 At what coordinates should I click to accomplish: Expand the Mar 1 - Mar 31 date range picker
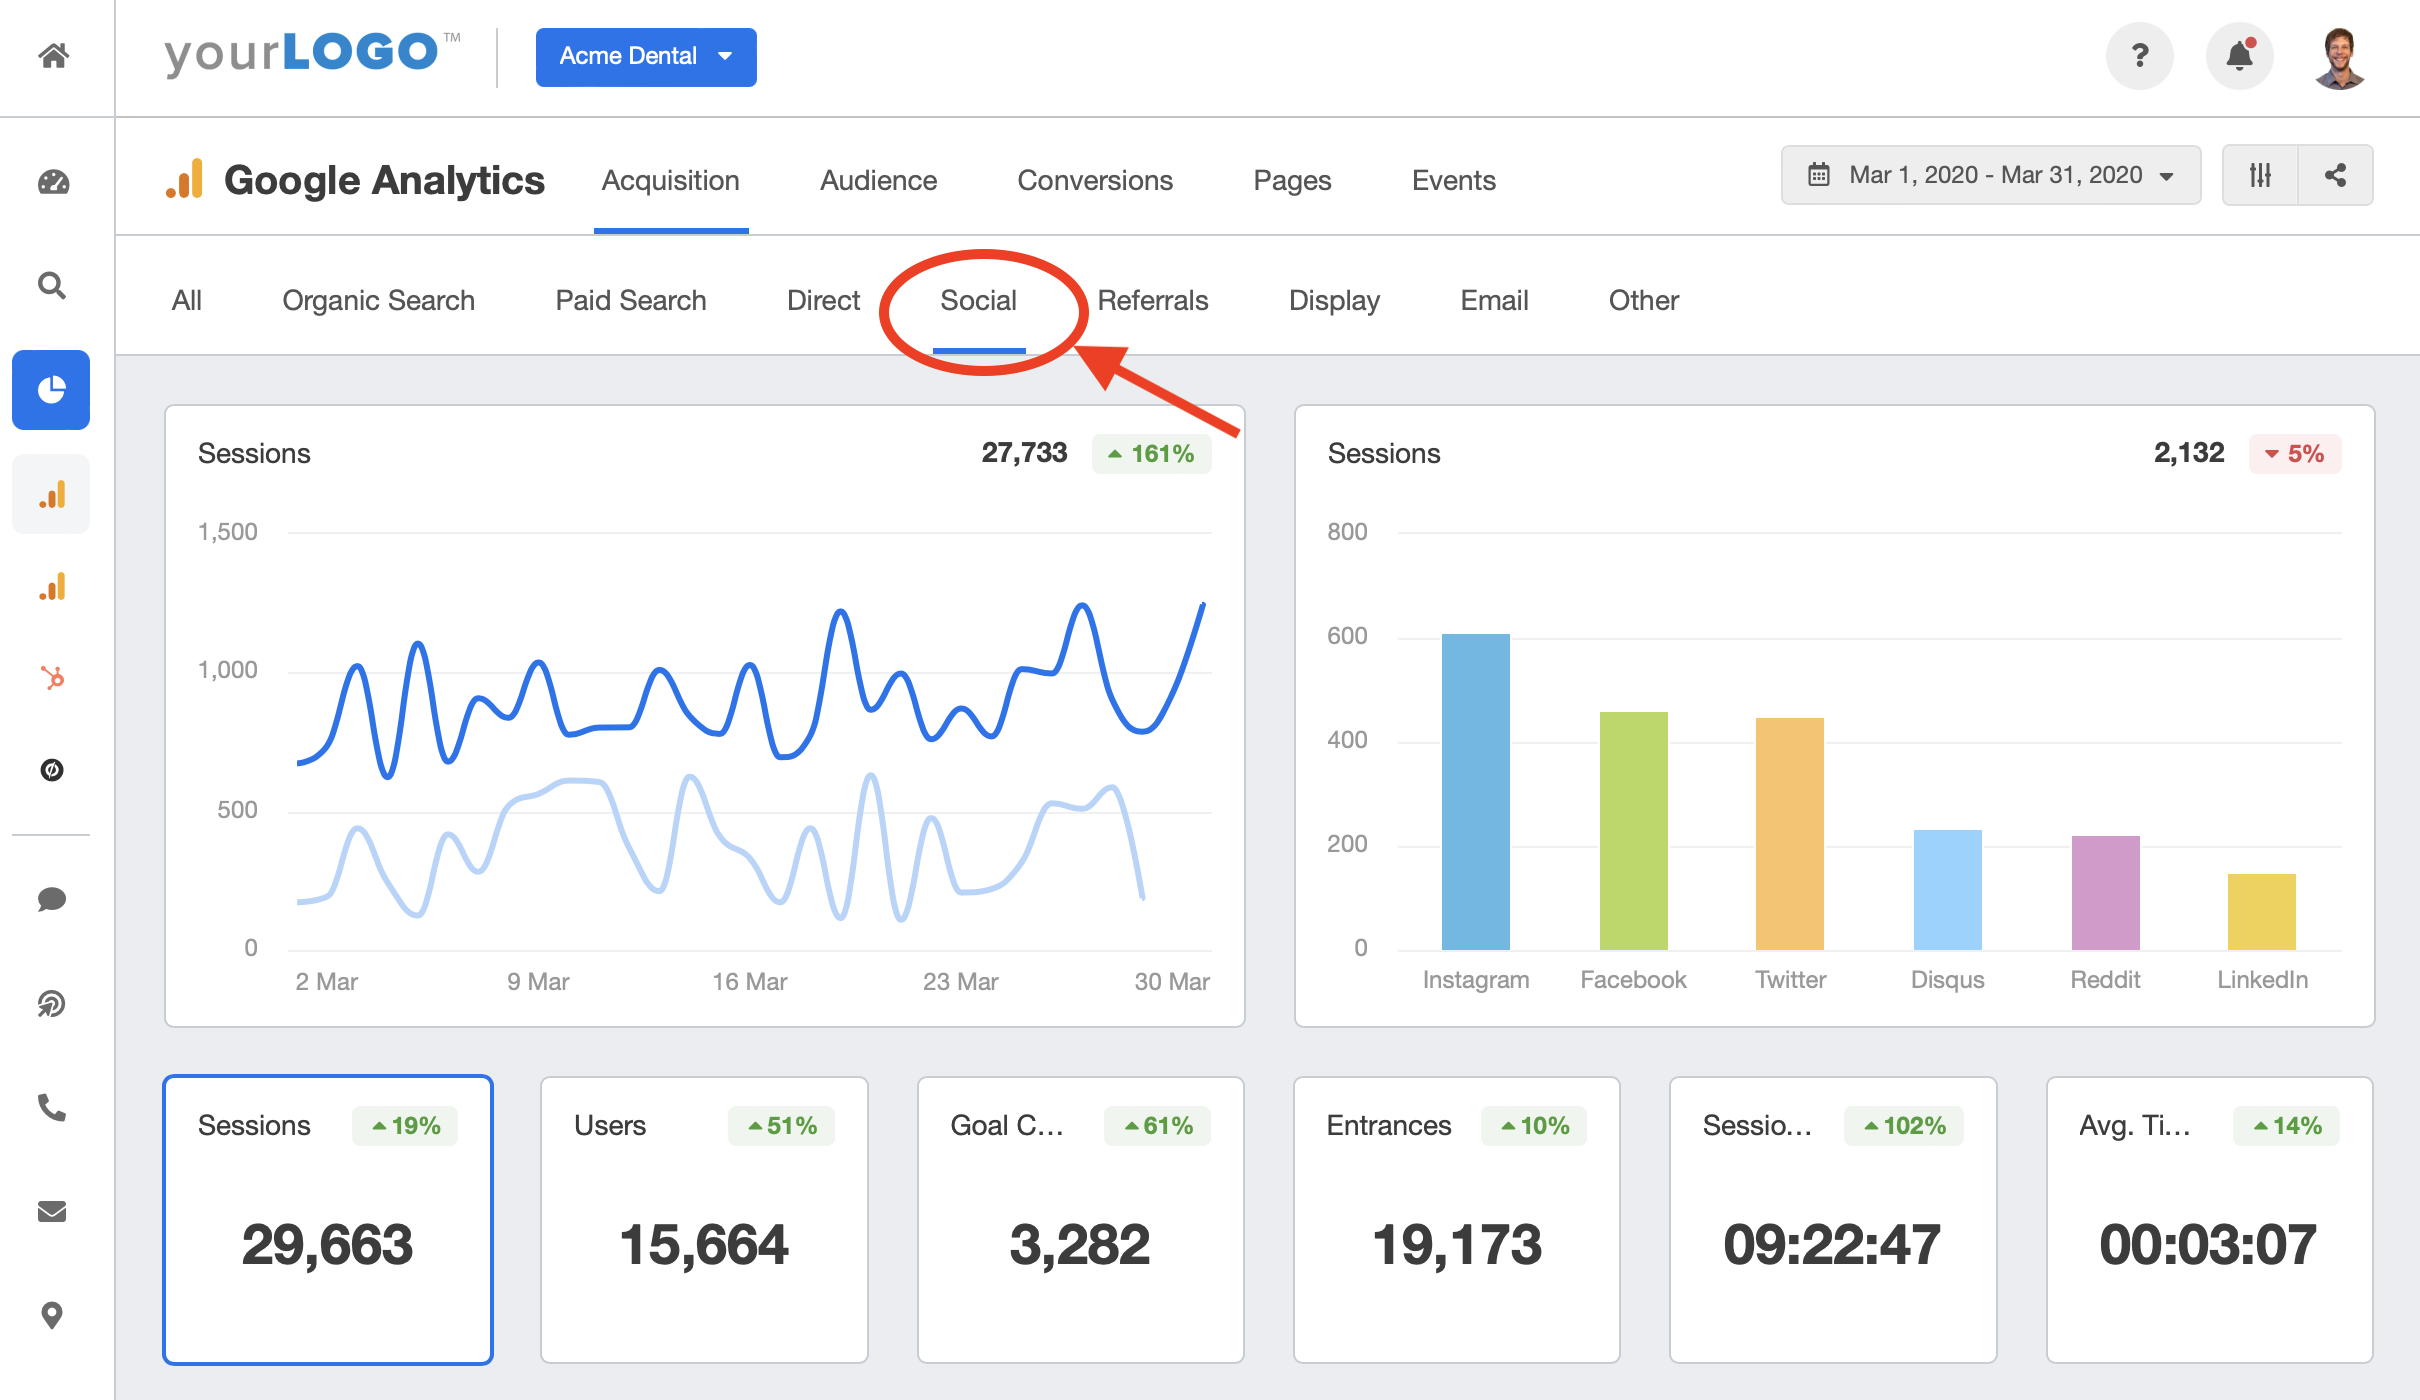pos(1990,174)
